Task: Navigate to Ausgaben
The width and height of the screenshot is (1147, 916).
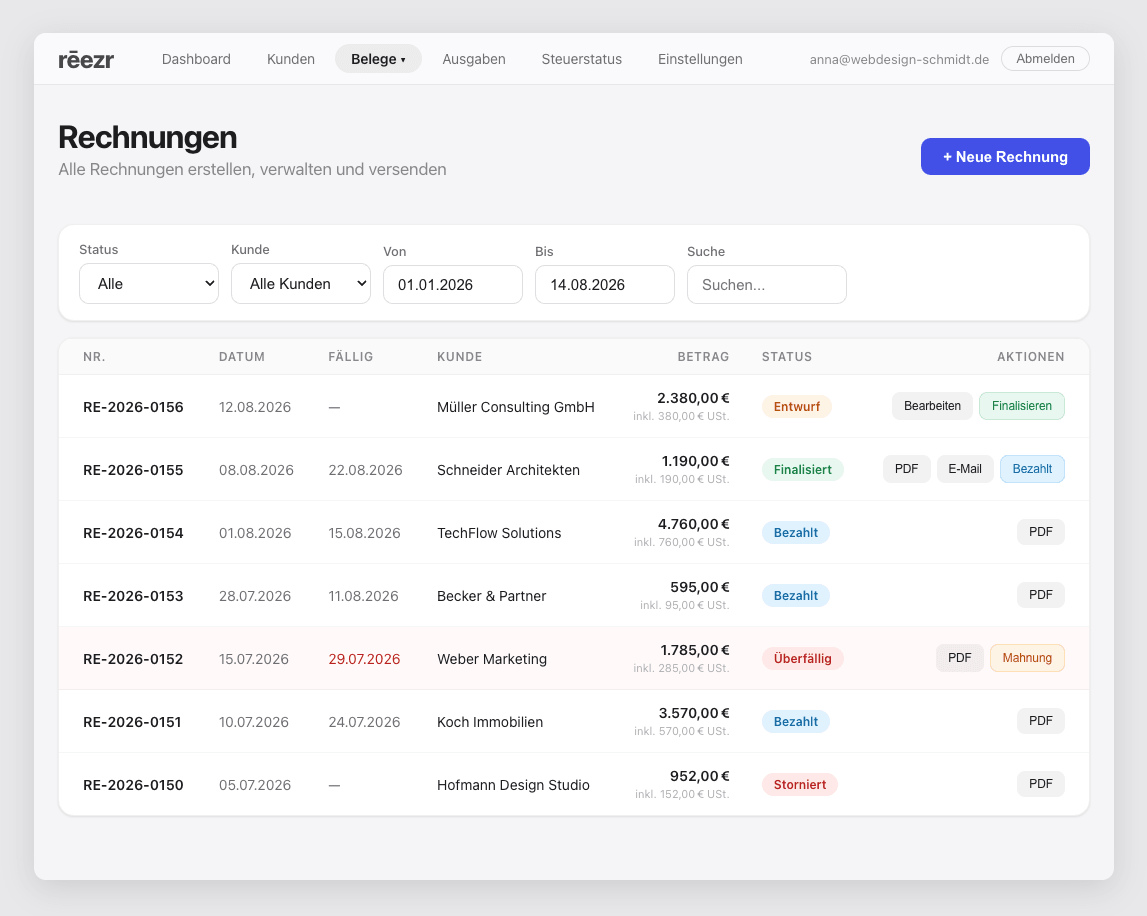Action: click(x=474, y=59)
